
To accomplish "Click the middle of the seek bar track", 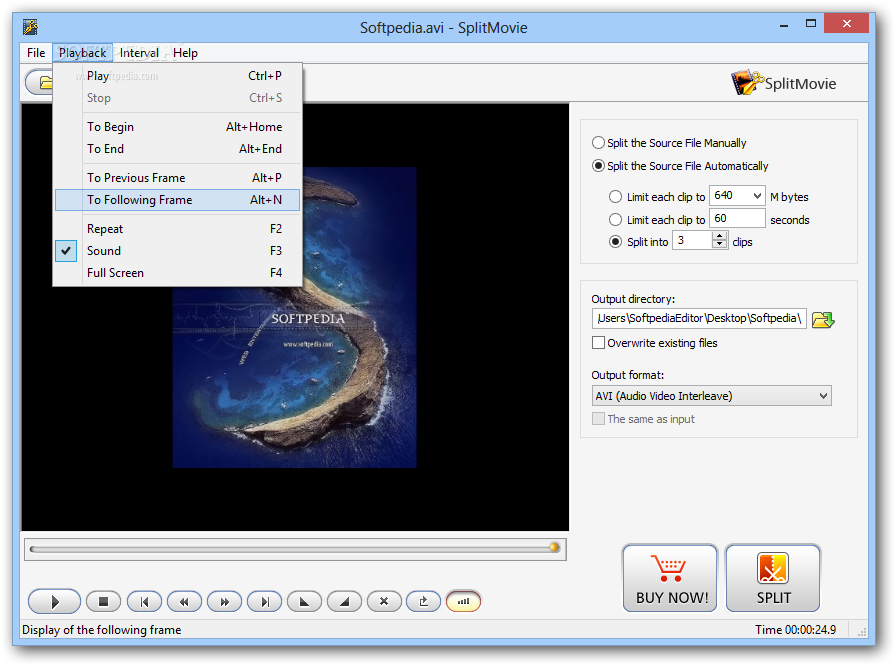I will tap(294, 549).
